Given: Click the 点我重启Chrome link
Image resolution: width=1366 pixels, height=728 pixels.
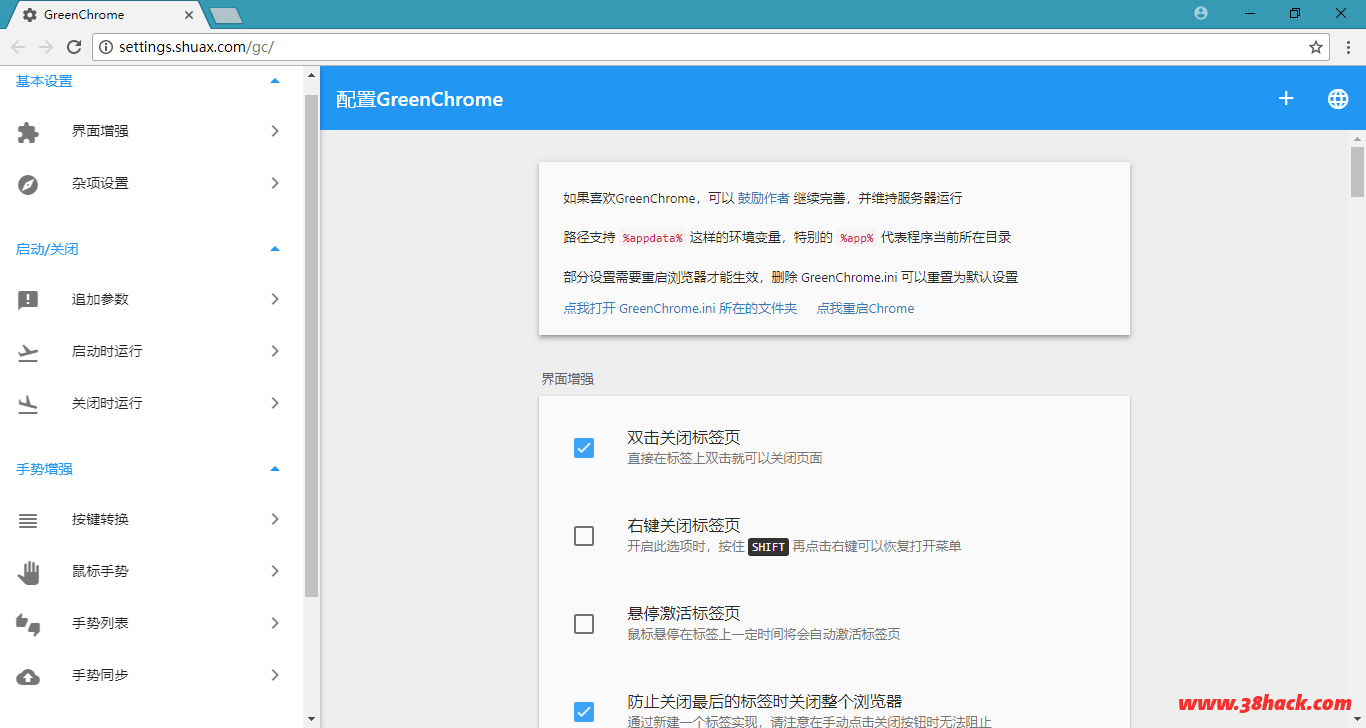Looking at the screenshot, I should click(x=865, y=308).
